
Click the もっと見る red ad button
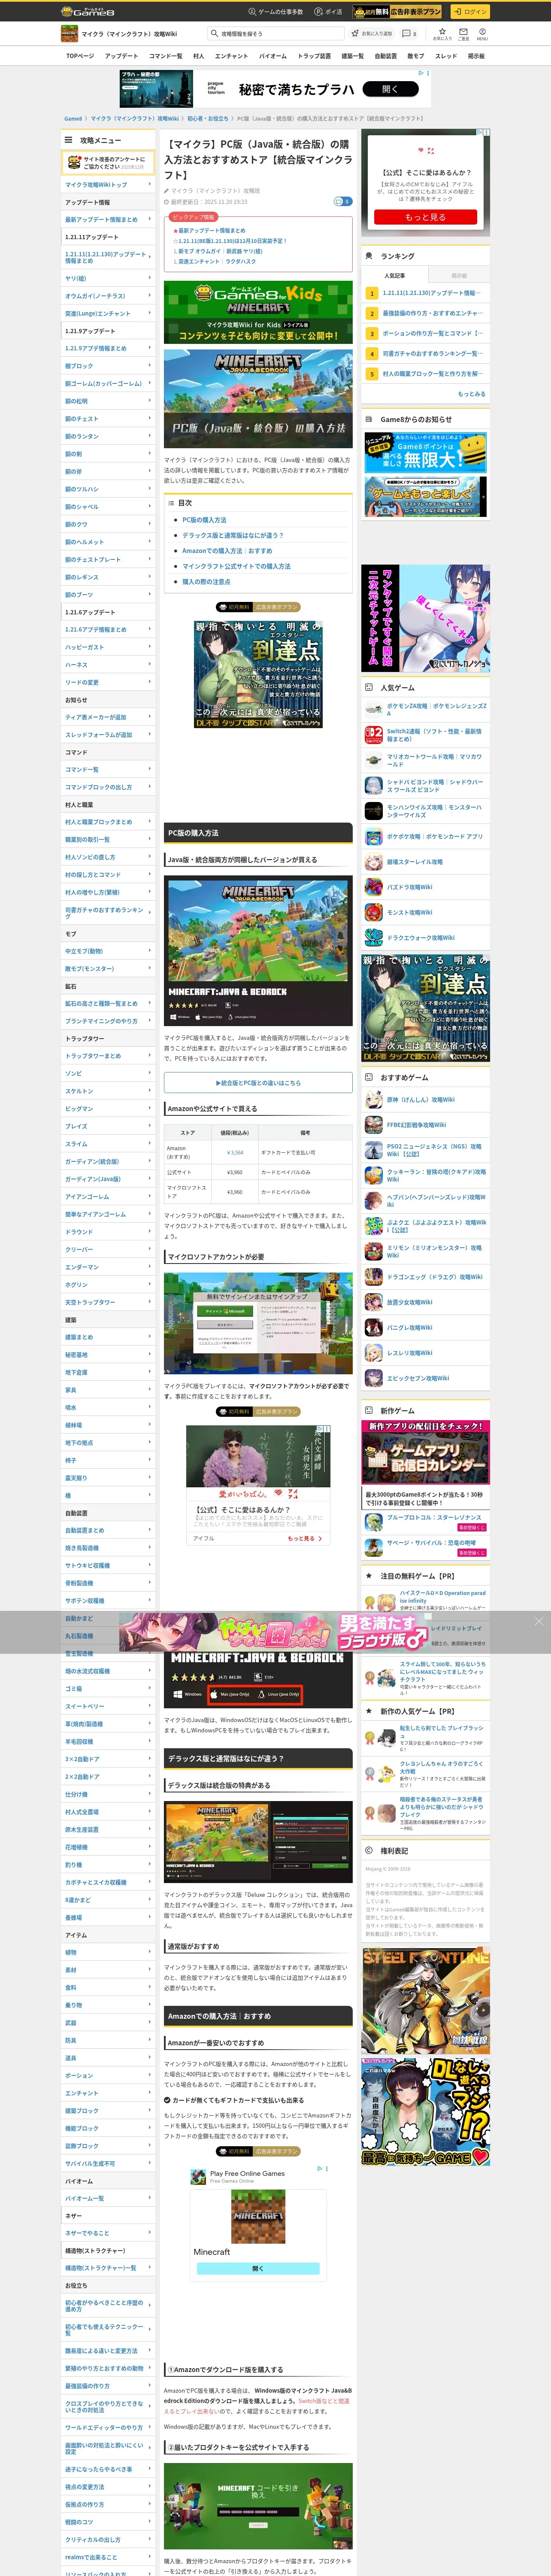(x=425, y=217)
